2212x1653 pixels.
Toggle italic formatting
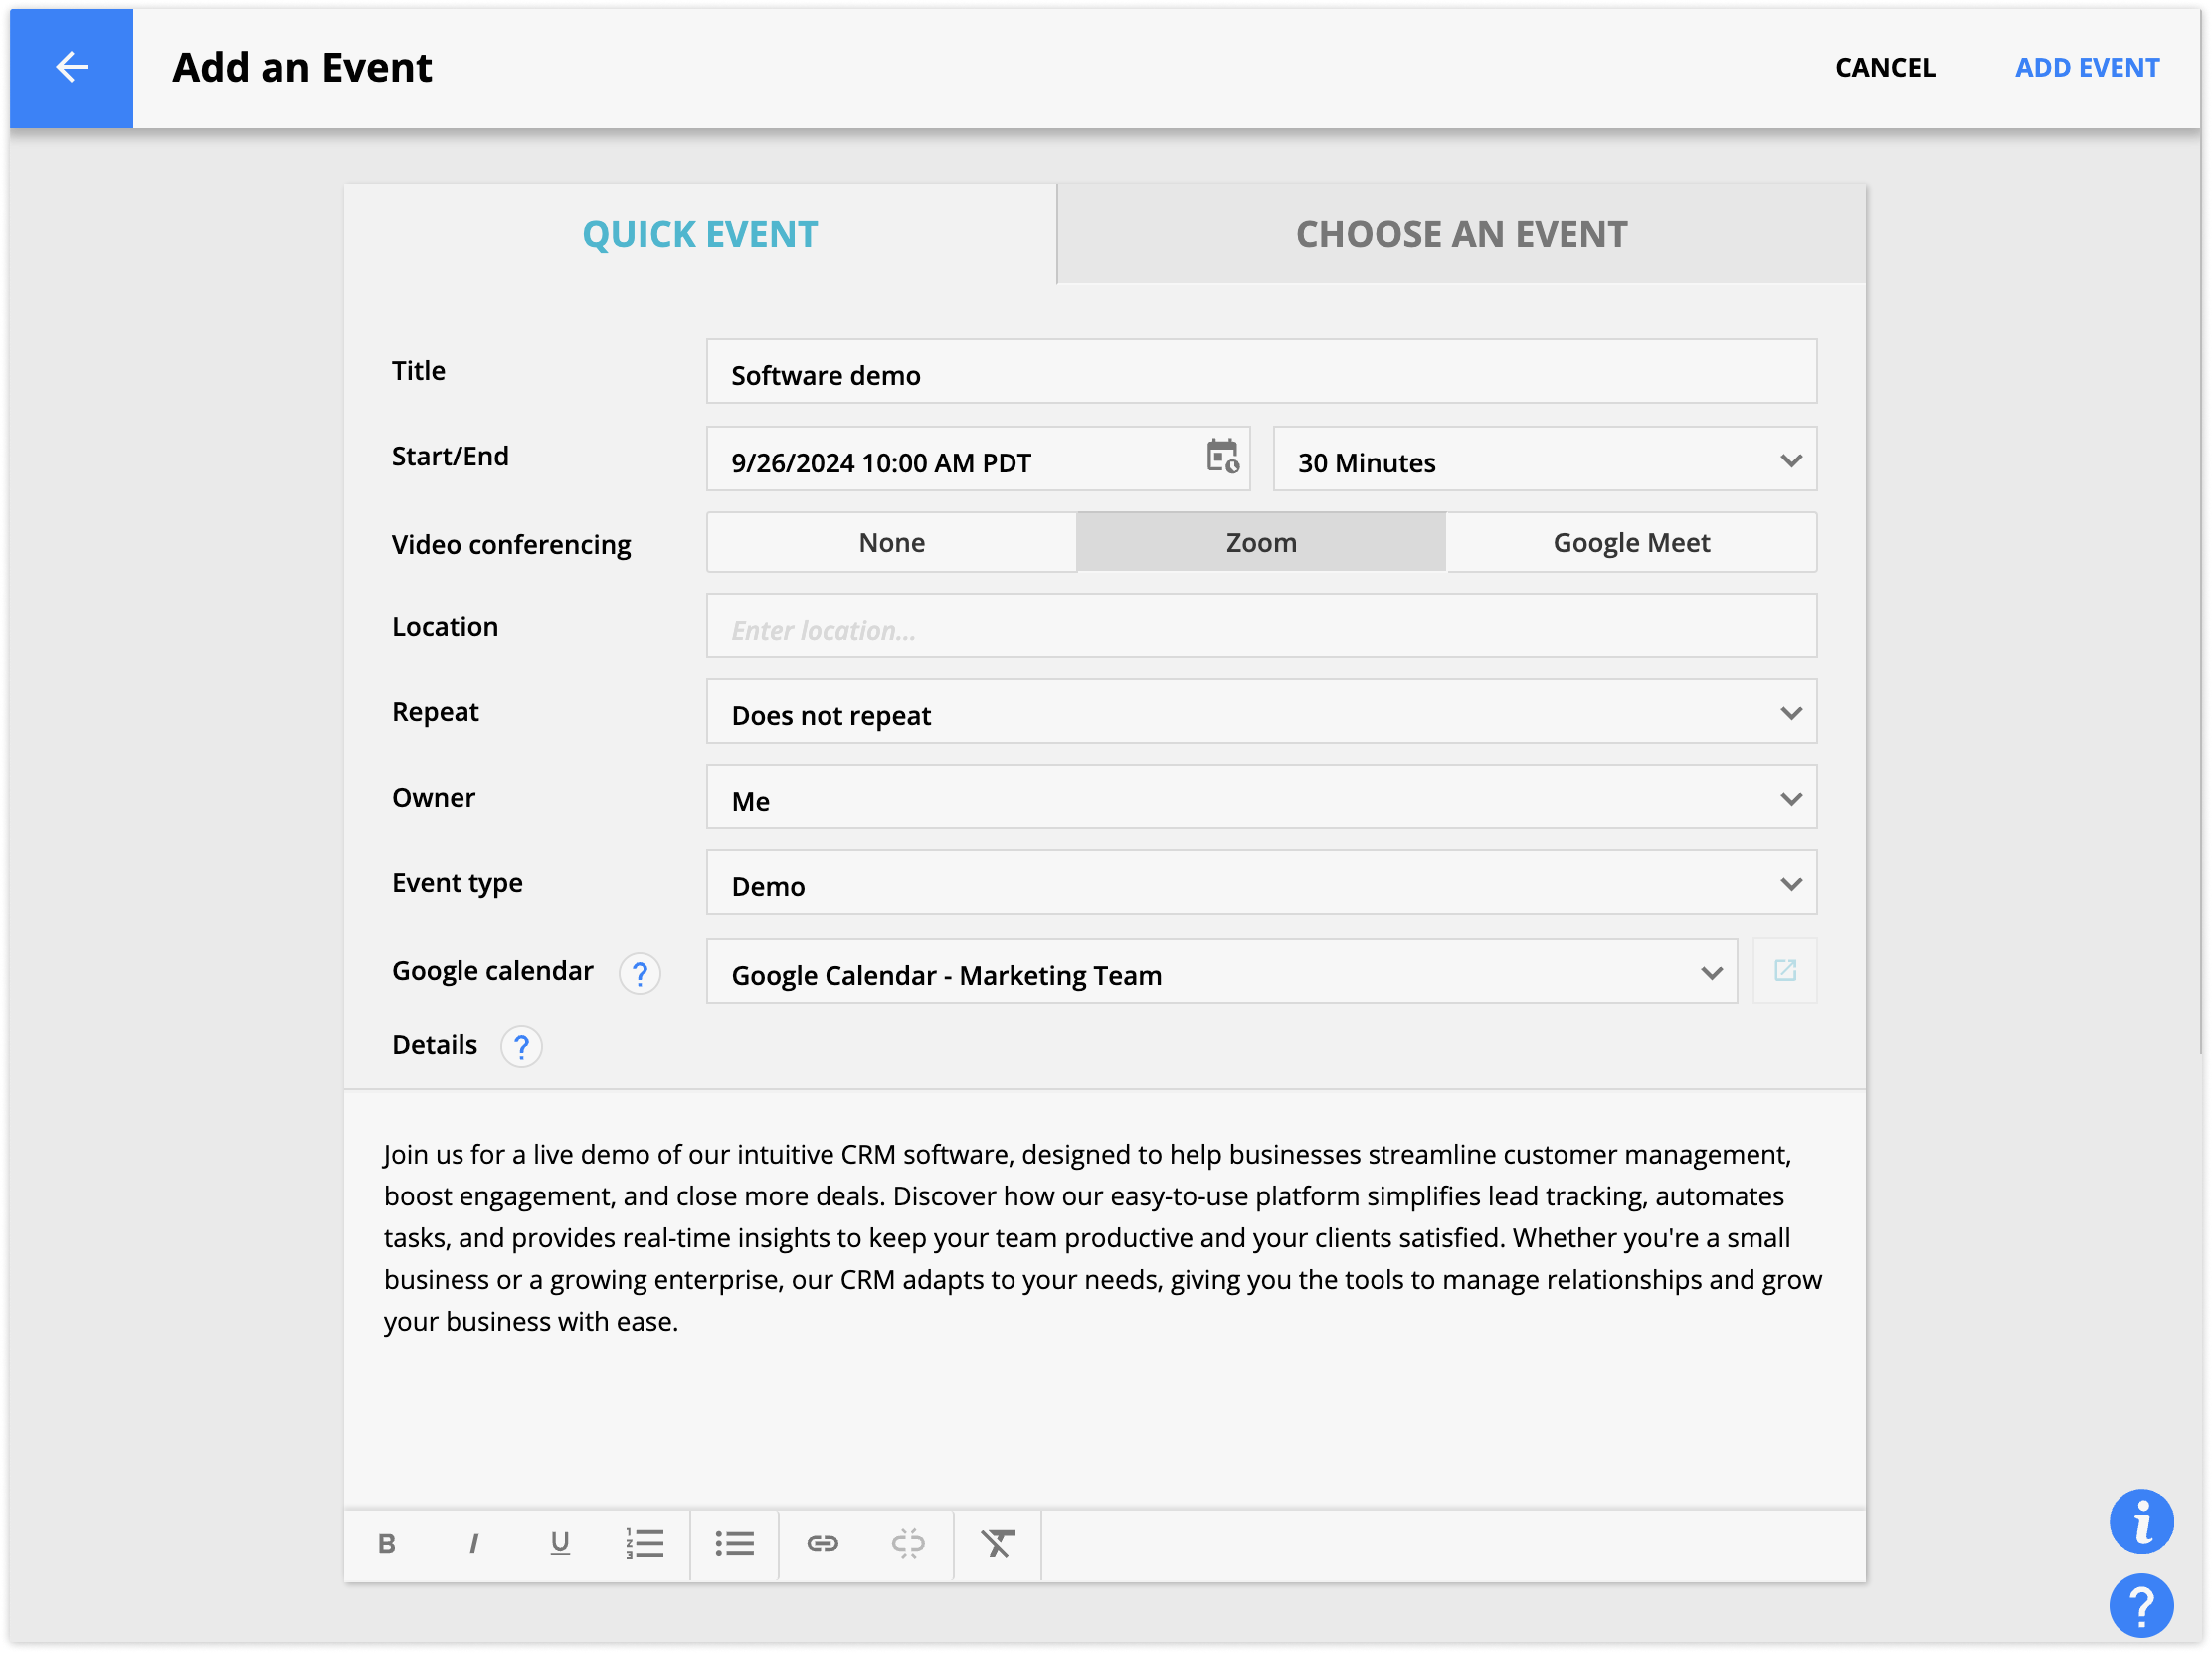(x=473, y=1544)
